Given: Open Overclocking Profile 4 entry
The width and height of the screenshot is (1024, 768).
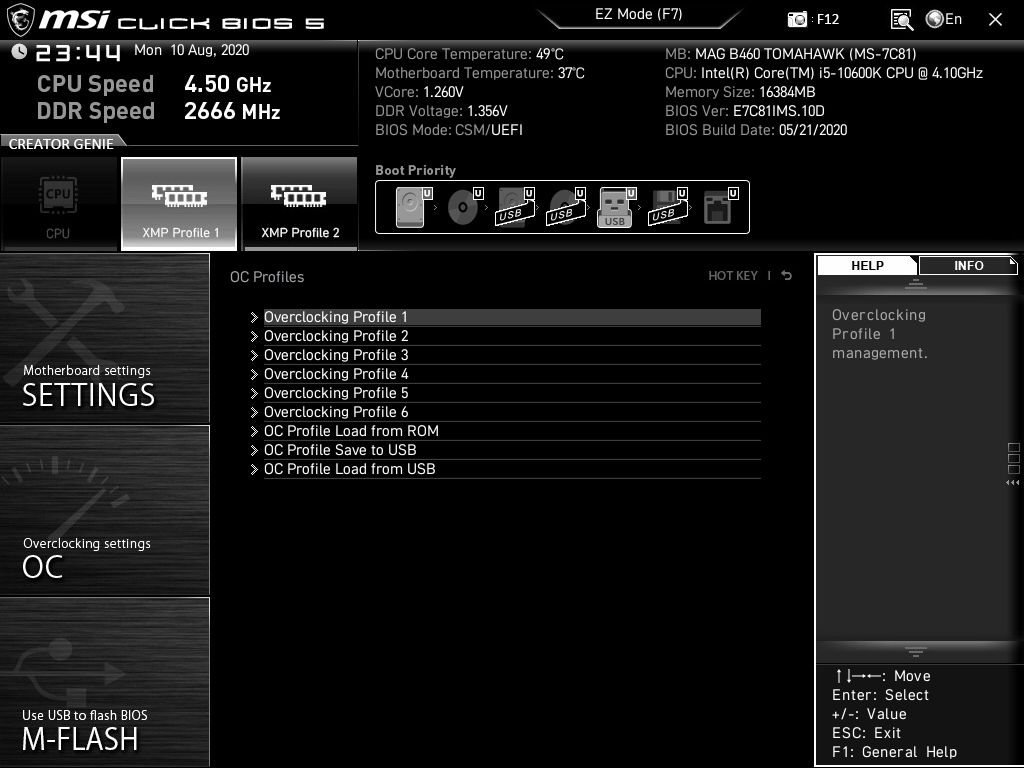Looking at the screenshot, I should pyautogui.click(x=512, y=374).
